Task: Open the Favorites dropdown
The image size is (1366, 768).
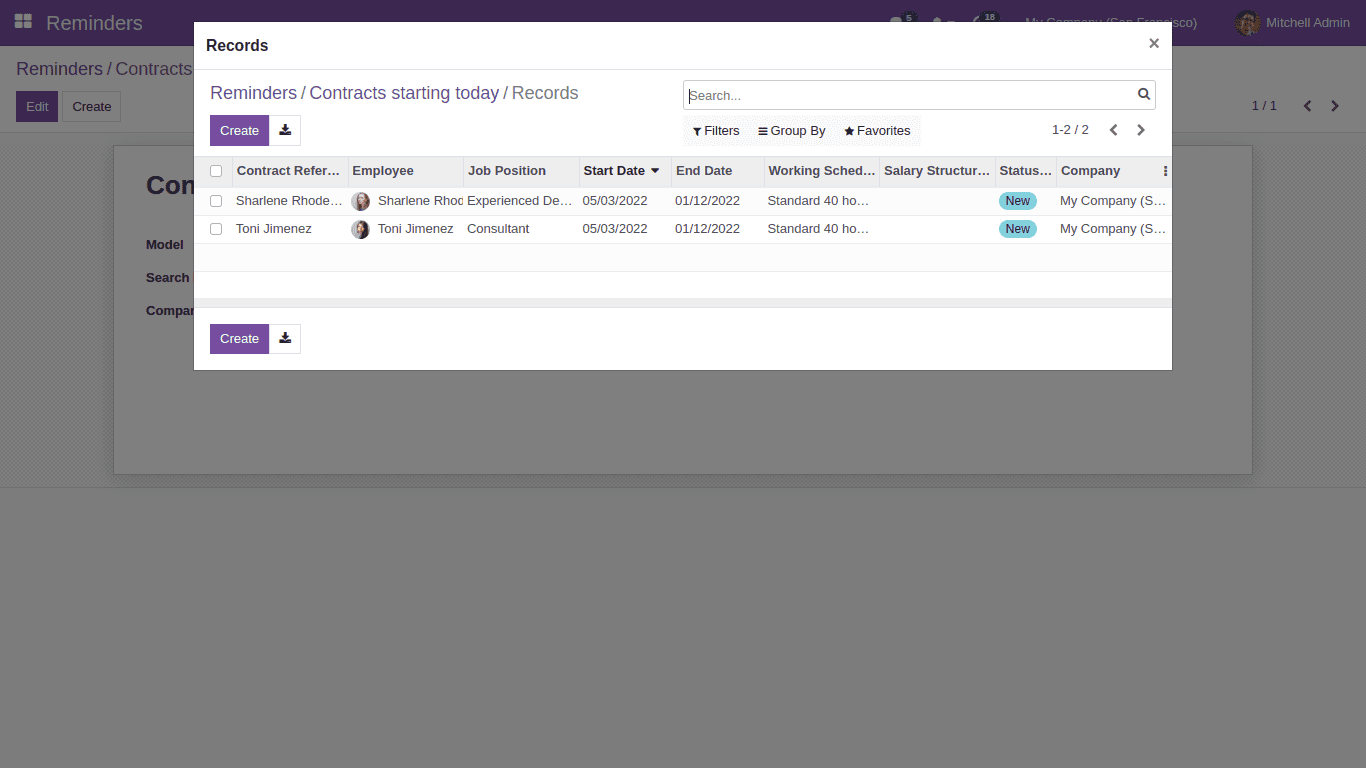Action: 877,130
